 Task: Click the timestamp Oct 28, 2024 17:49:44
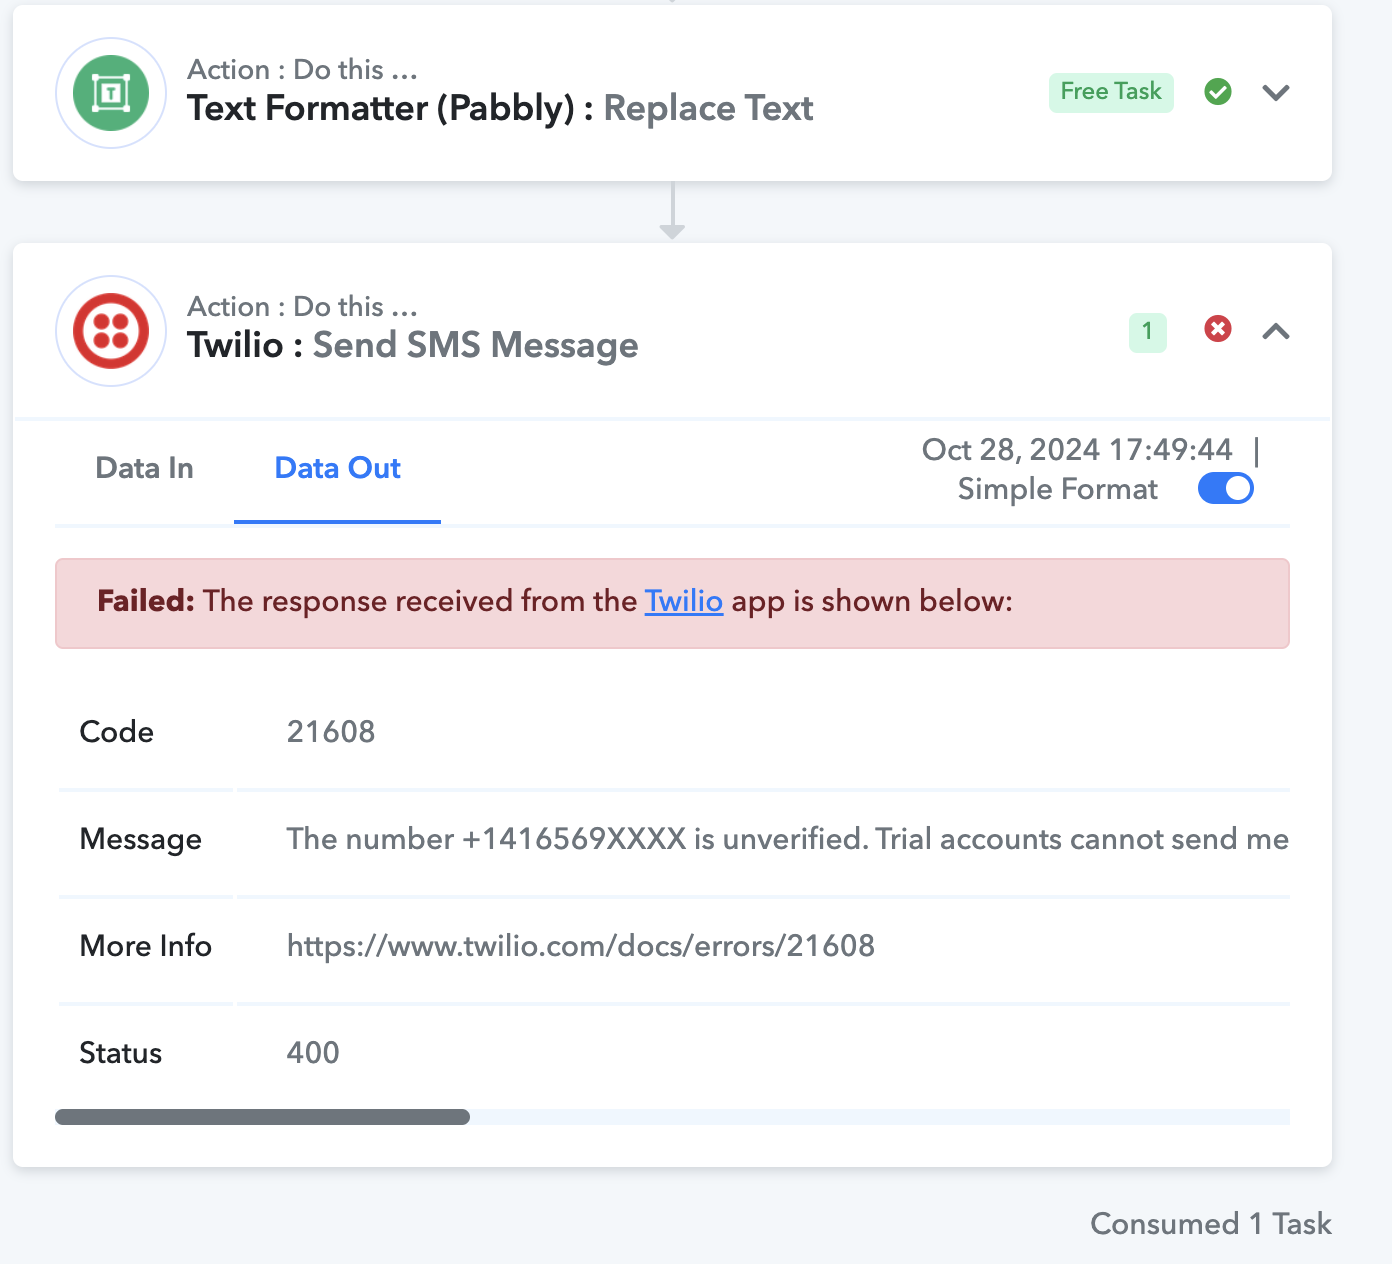(1077, 450)
